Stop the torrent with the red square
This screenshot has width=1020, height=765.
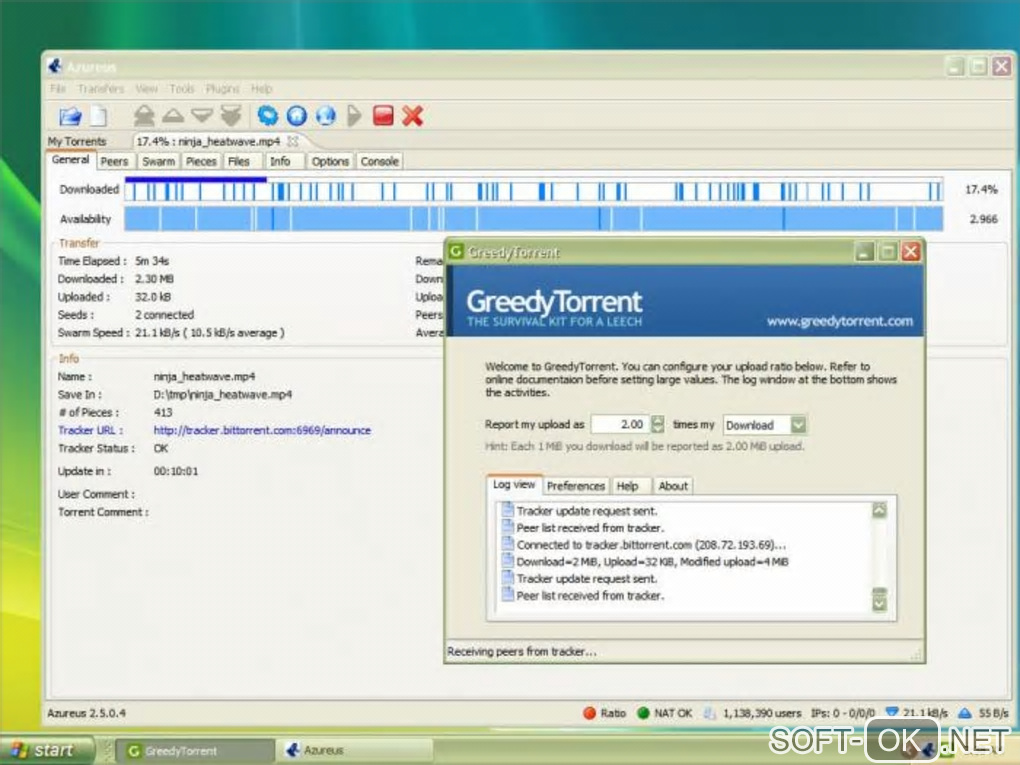click(x=383, y=116)
